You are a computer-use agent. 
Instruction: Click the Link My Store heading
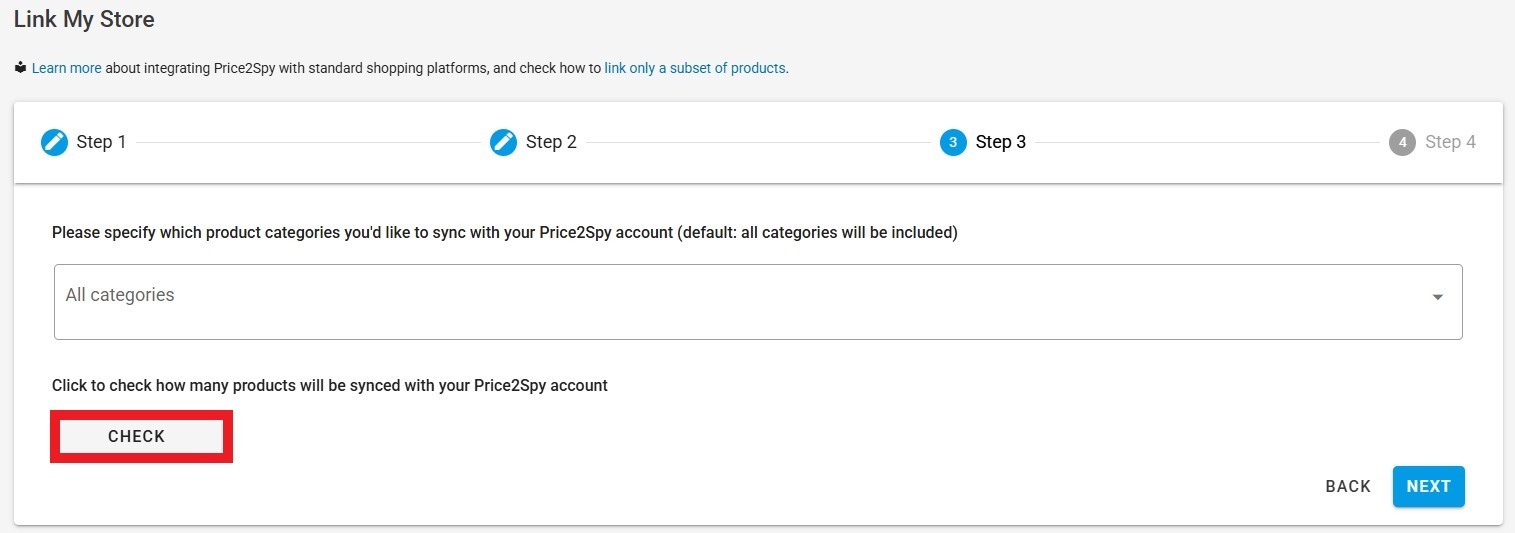pyautogui.click(x=84, y=18)
